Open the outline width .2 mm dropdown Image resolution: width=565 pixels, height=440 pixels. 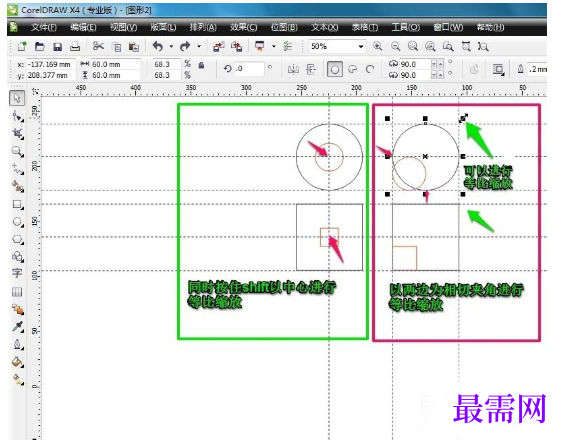tap(537, 69)
